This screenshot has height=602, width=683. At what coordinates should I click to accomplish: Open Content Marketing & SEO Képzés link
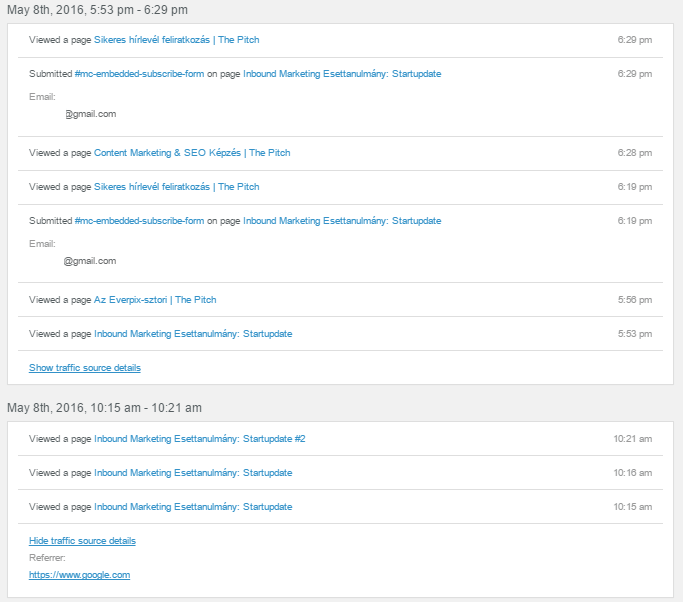click(x=192, y=153)
